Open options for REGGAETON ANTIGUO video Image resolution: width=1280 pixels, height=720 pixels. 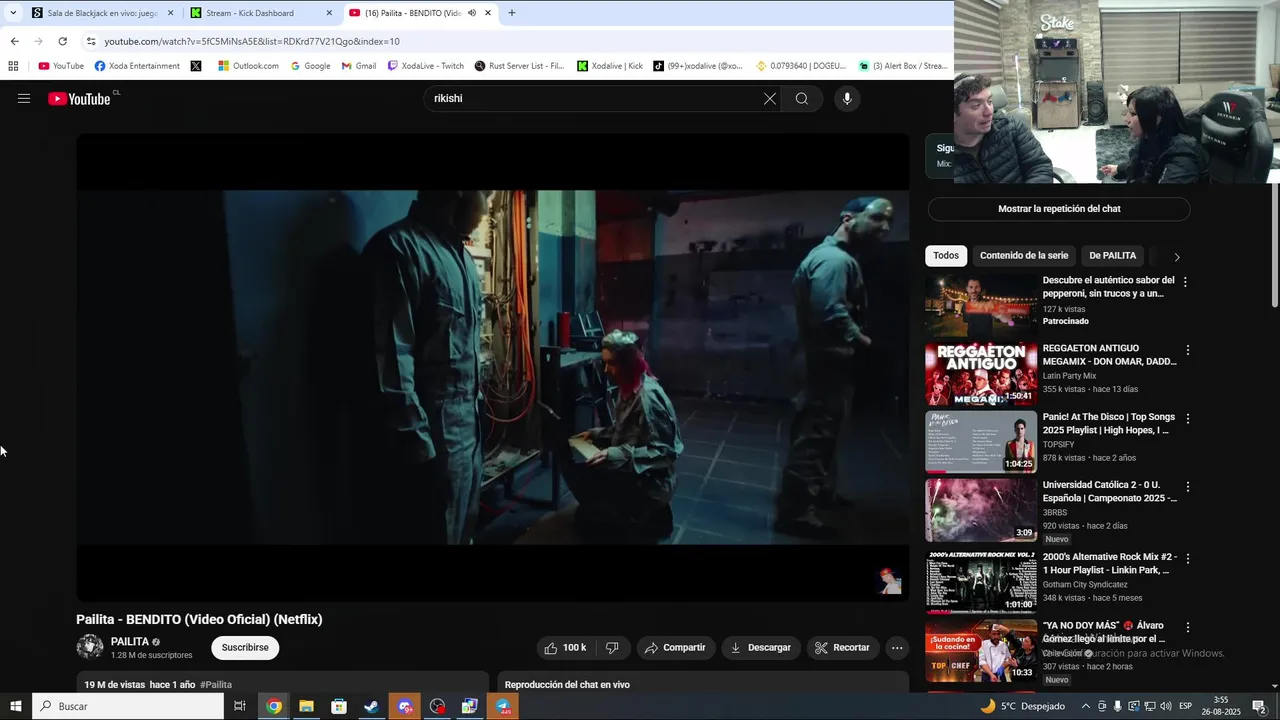[1187, 350]
